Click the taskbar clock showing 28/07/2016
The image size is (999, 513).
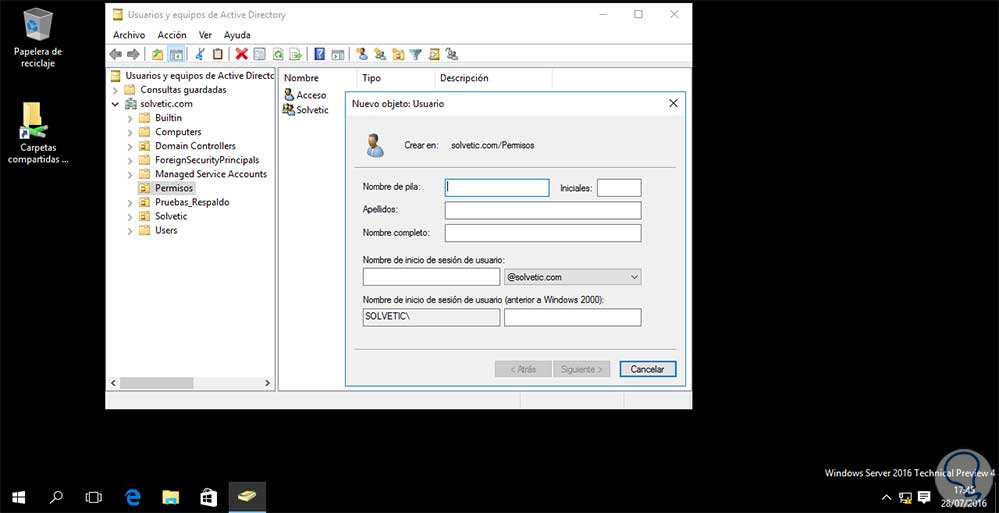point(965,497)
